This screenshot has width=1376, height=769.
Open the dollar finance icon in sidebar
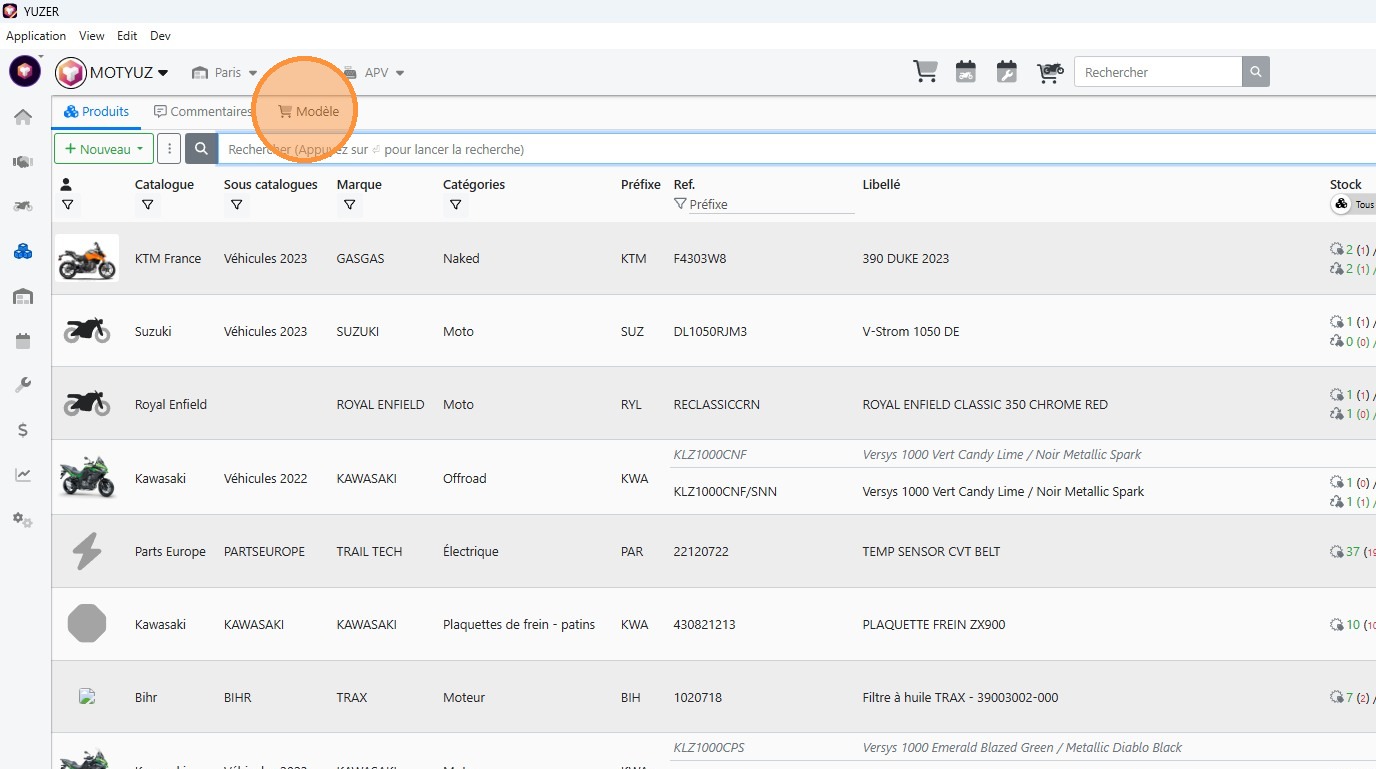coord(23,430)
